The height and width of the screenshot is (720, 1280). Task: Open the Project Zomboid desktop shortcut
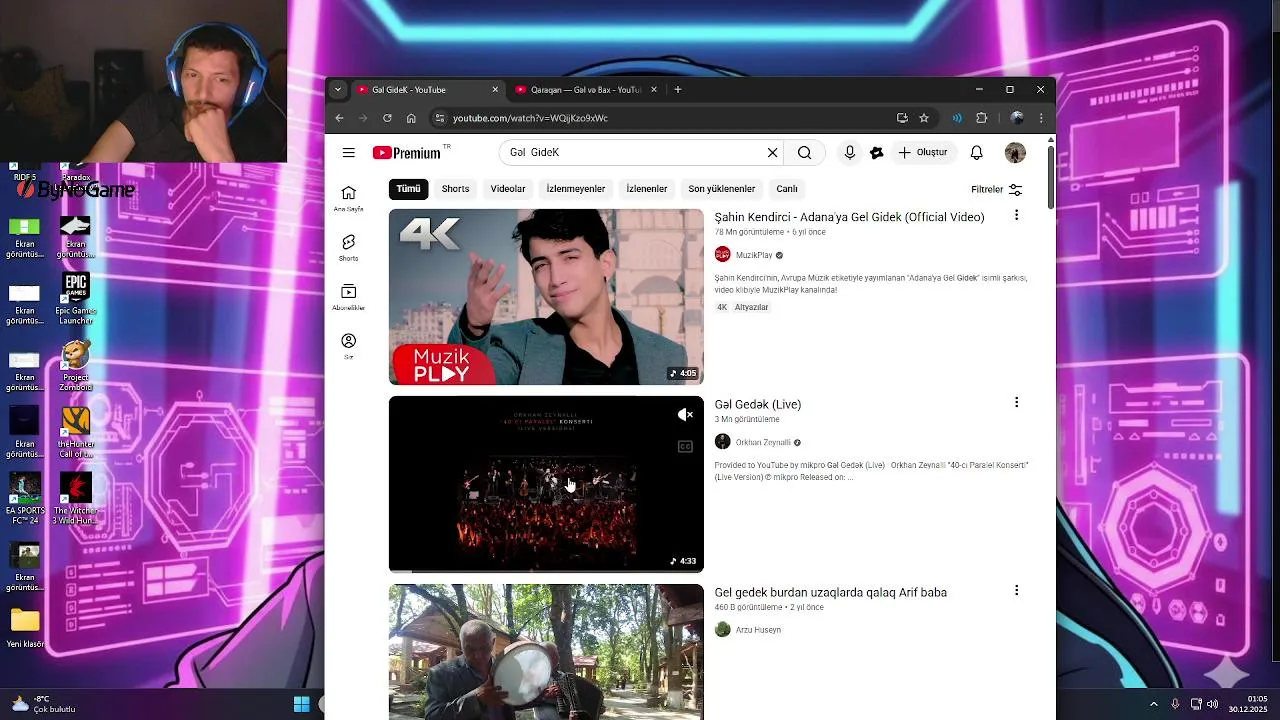pos(76,367)
